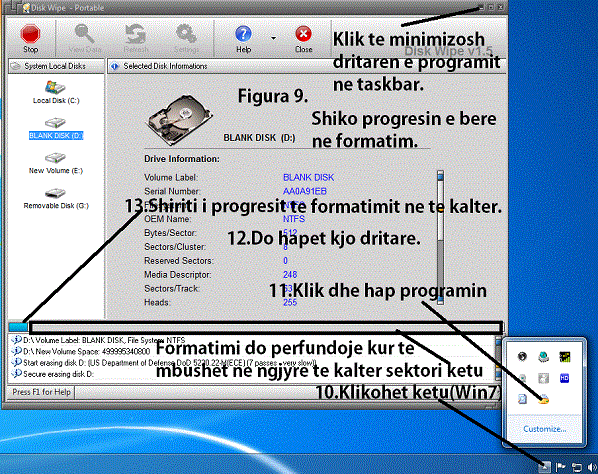Click the teal globe tray icon
The height and width of the screenshot is (474, 598).
(543, 357)
